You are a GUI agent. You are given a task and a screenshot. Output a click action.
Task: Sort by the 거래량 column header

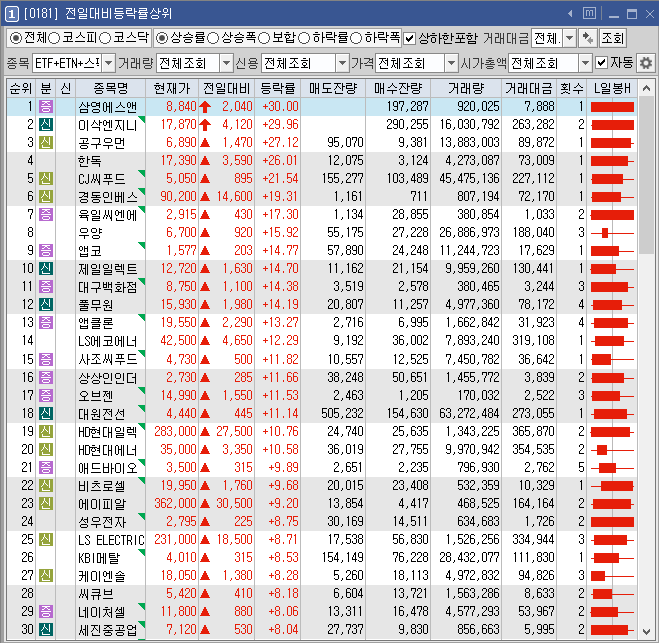point(466,88)
